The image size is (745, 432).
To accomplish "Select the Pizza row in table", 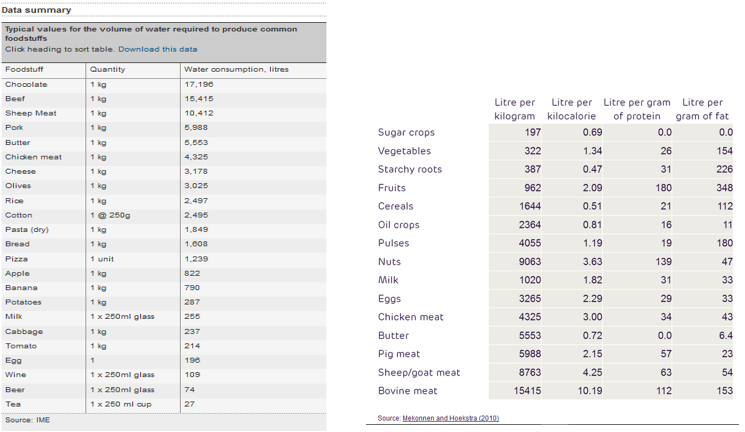I will [17, 259].
